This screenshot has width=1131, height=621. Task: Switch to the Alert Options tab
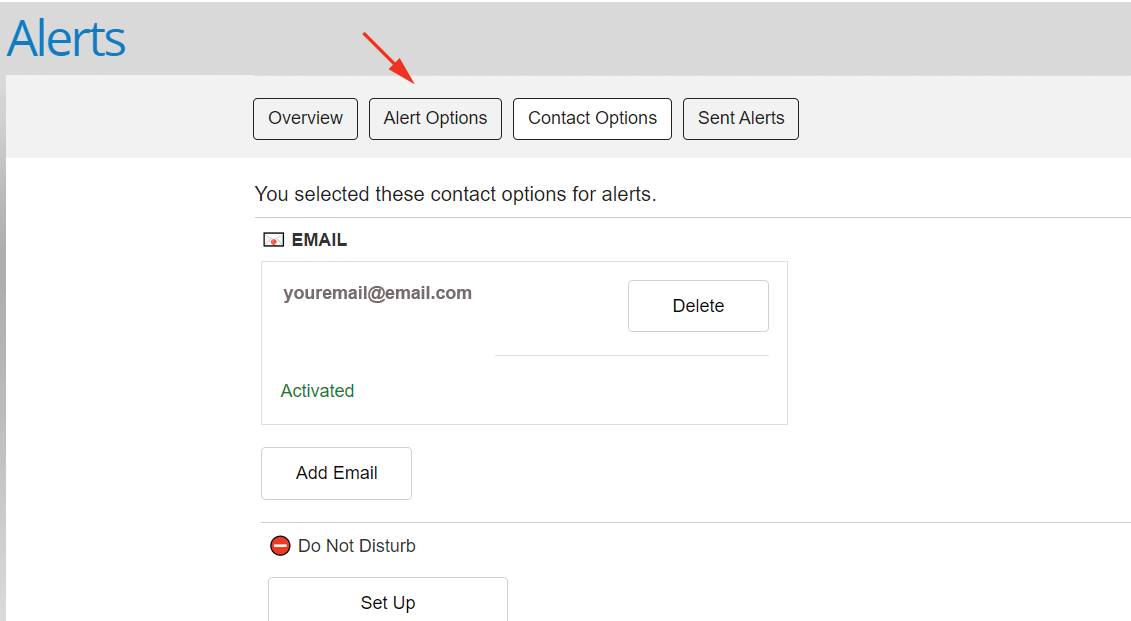coord(435,119)
